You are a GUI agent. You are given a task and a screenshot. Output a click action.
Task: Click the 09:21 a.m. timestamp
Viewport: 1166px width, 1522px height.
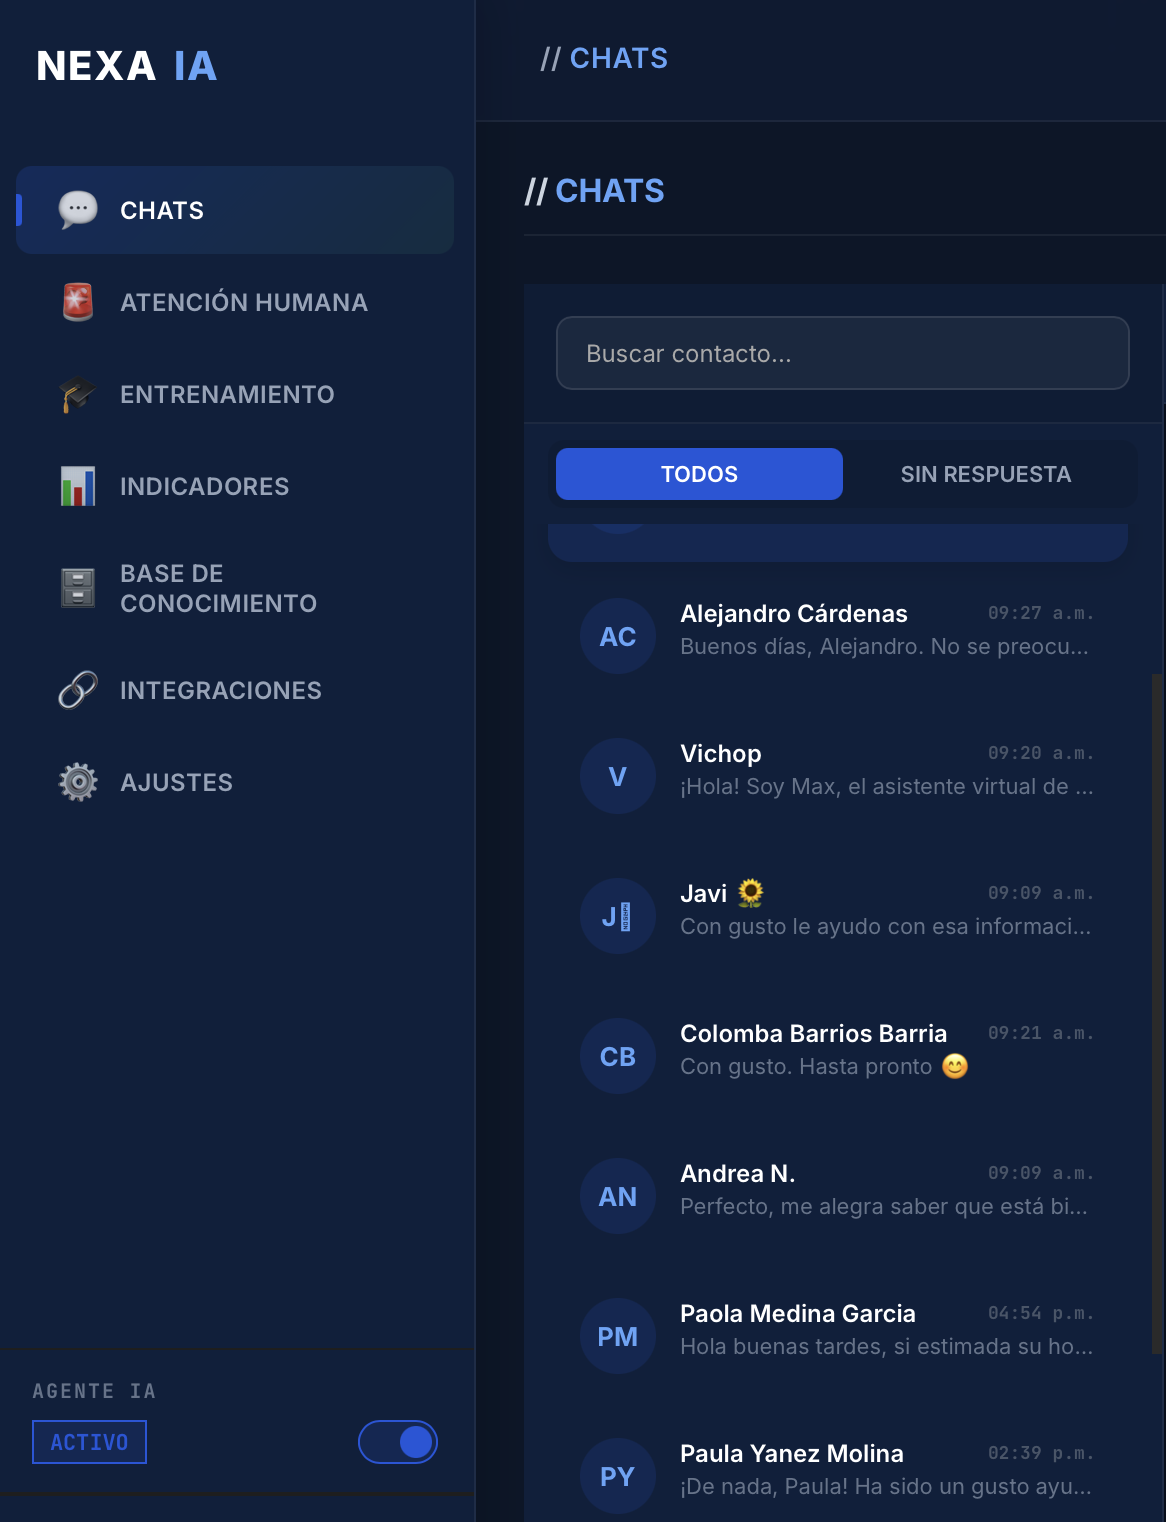click(x=1041, y=1033)
